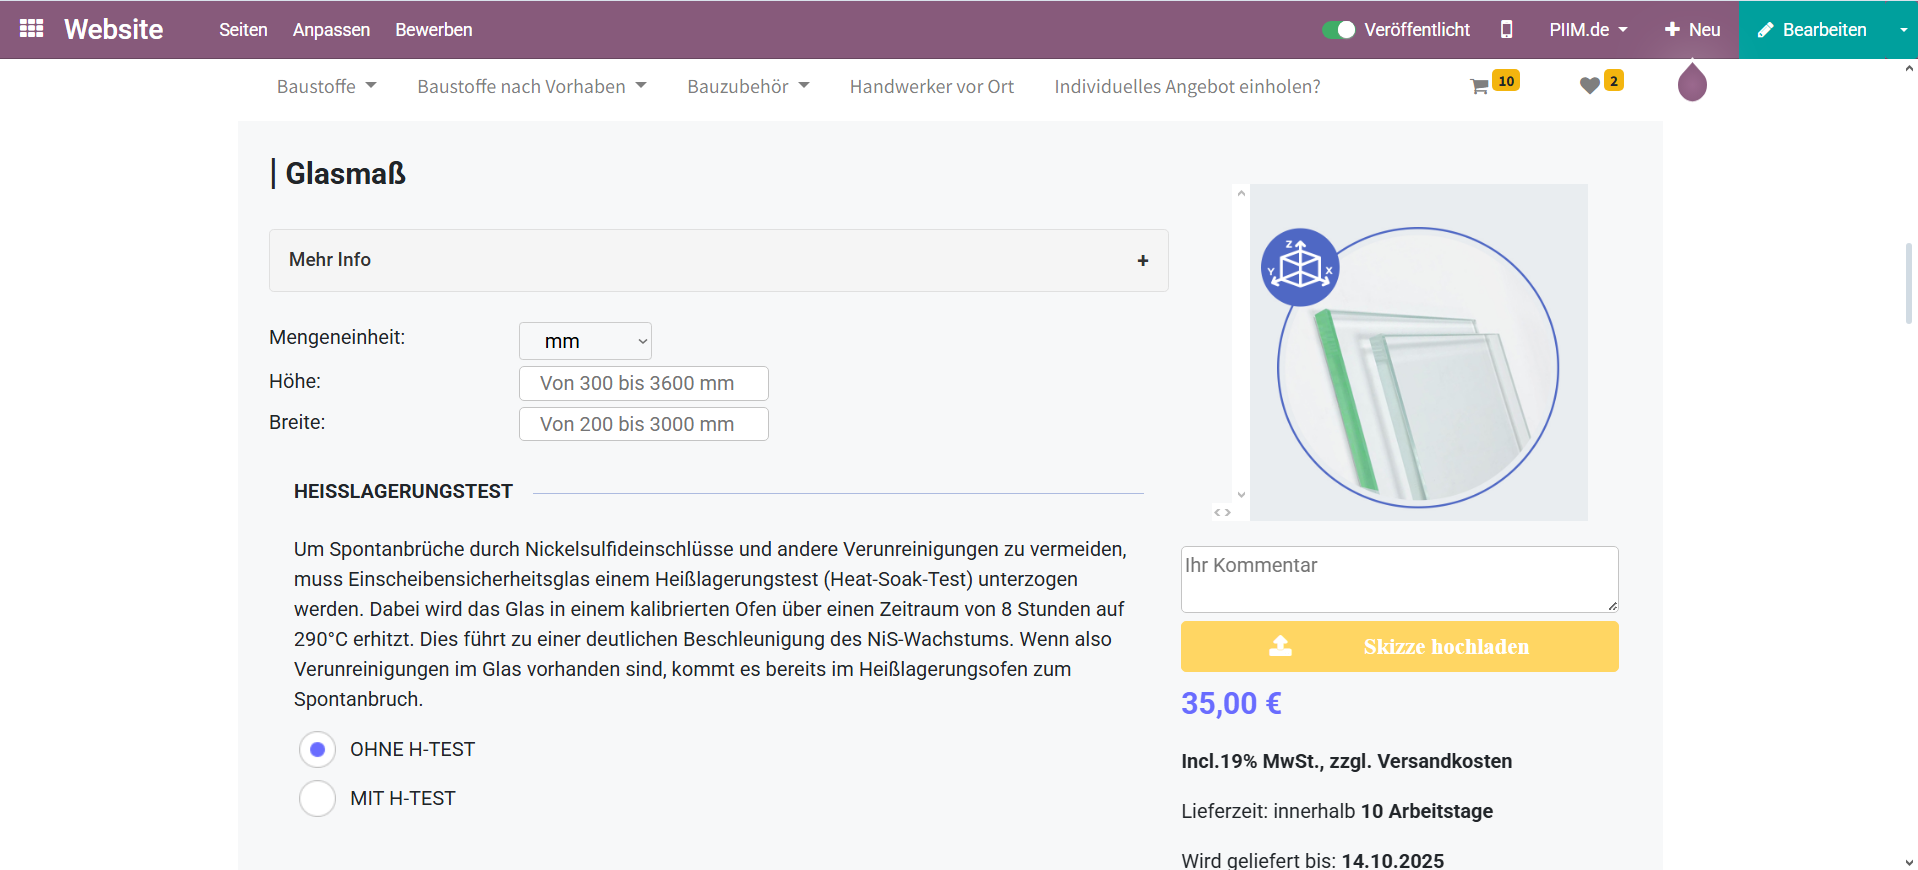Click the Skizze hochladen button

pyautogui.click(x=1399, y=647)
